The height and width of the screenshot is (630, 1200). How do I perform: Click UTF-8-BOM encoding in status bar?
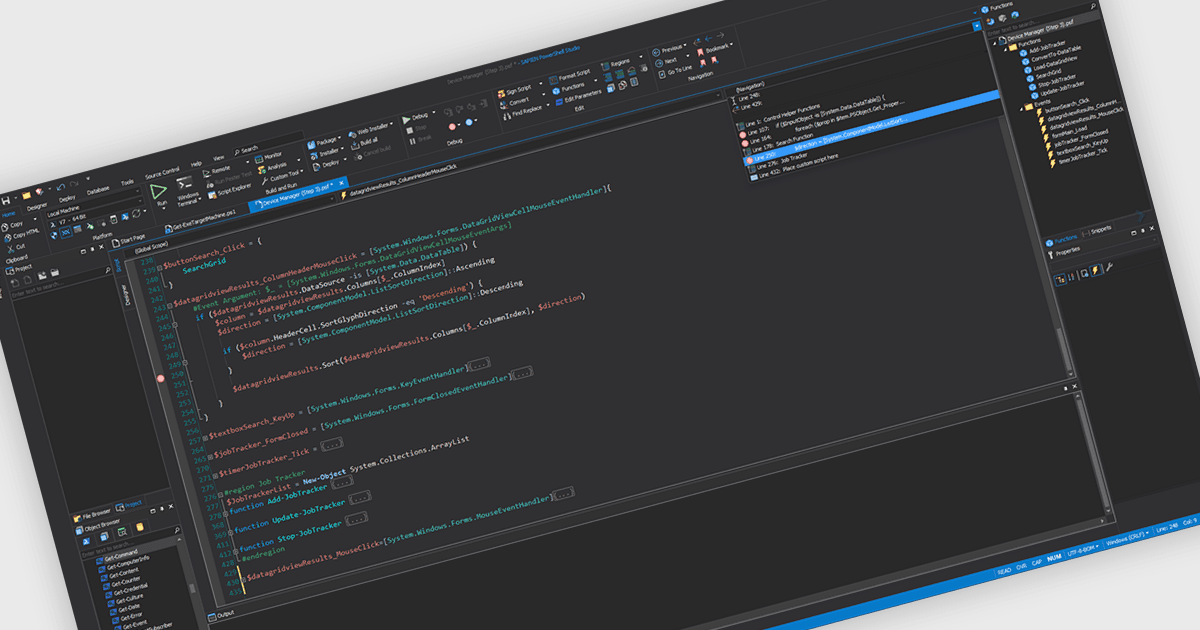coord(1082,550)
